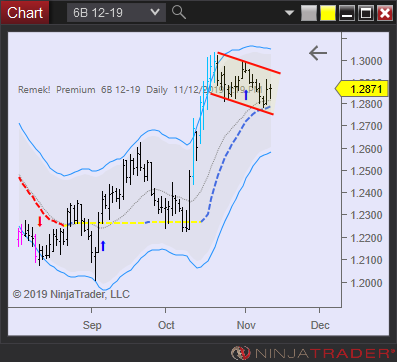The width and height of the screenshot is (397, 362).
Task: Click the gray back arrow on chart
Action: (318, 53)
